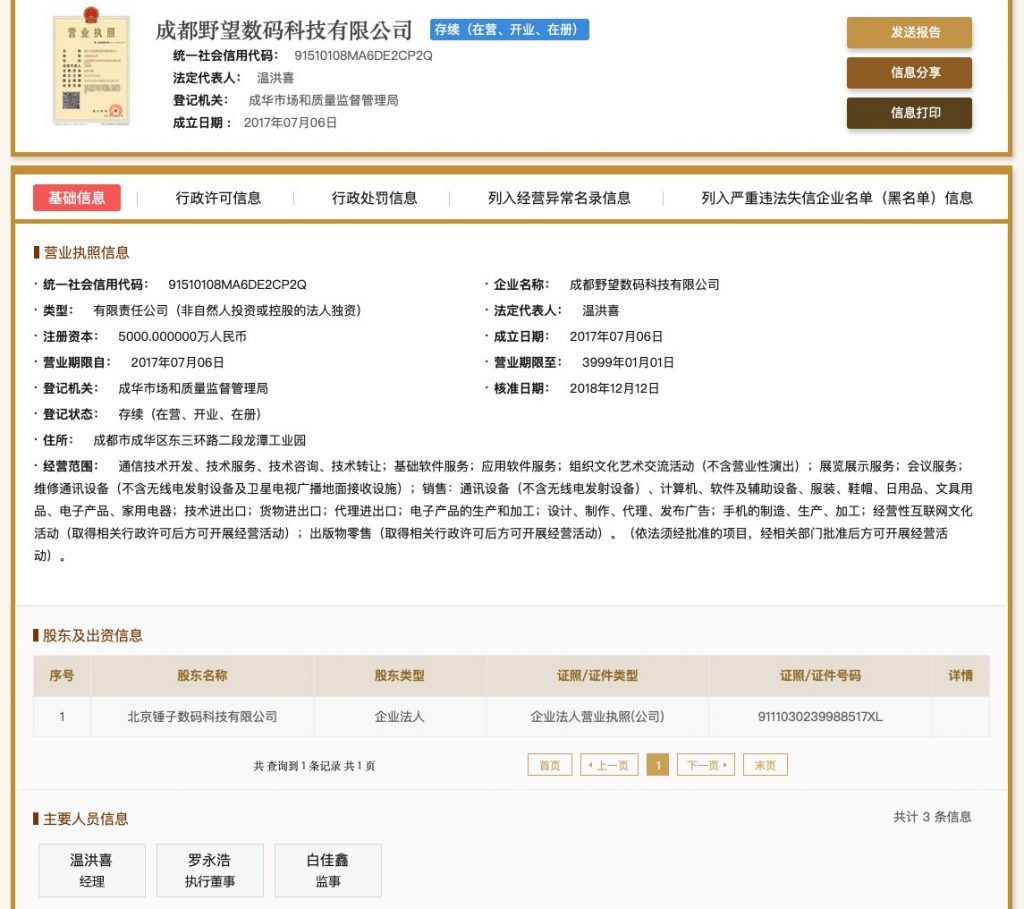Click the 发送报告 button

pyautogui.click(x=909, y=32)
